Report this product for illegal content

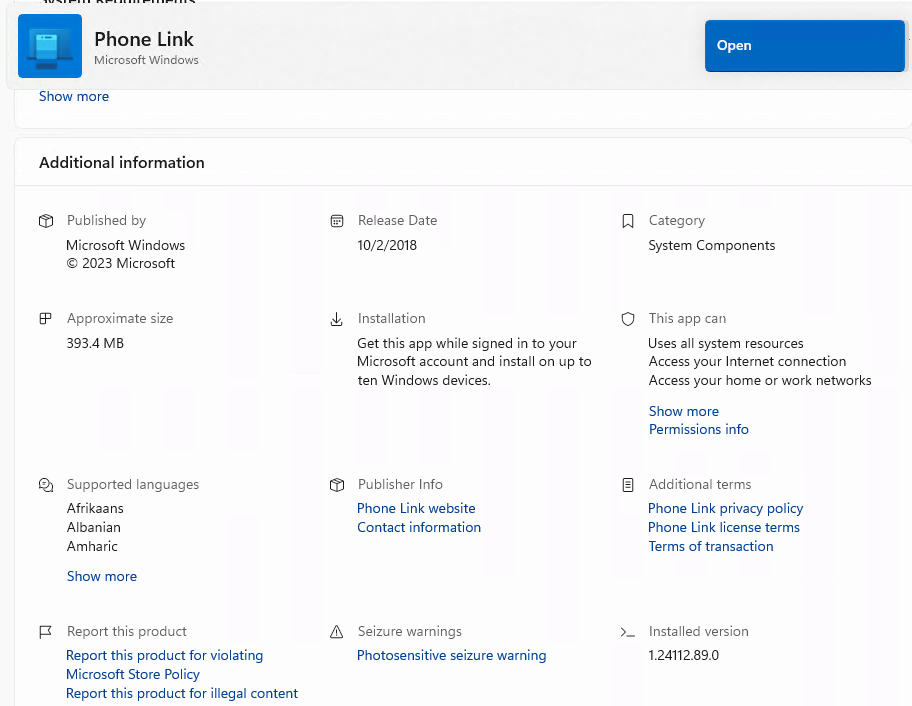coord(182,693)
